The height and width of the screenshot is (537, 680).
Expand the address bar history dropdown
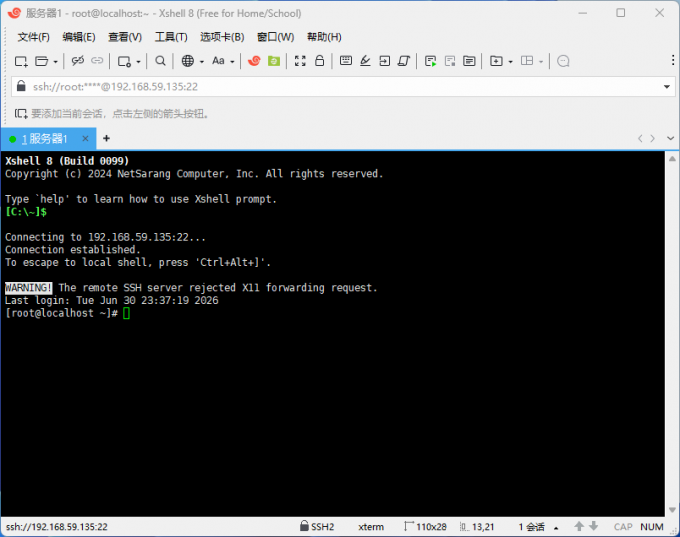(x=667, y=87)
